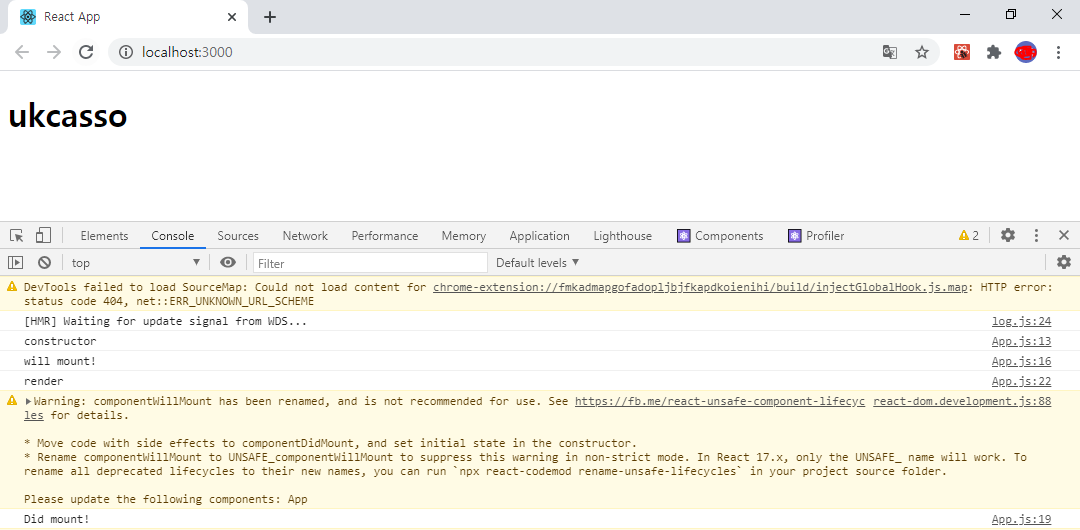This screenshot has width=1080, height=530.
Task: Open Console settings gear
Action: click(x=1064, y=262)
